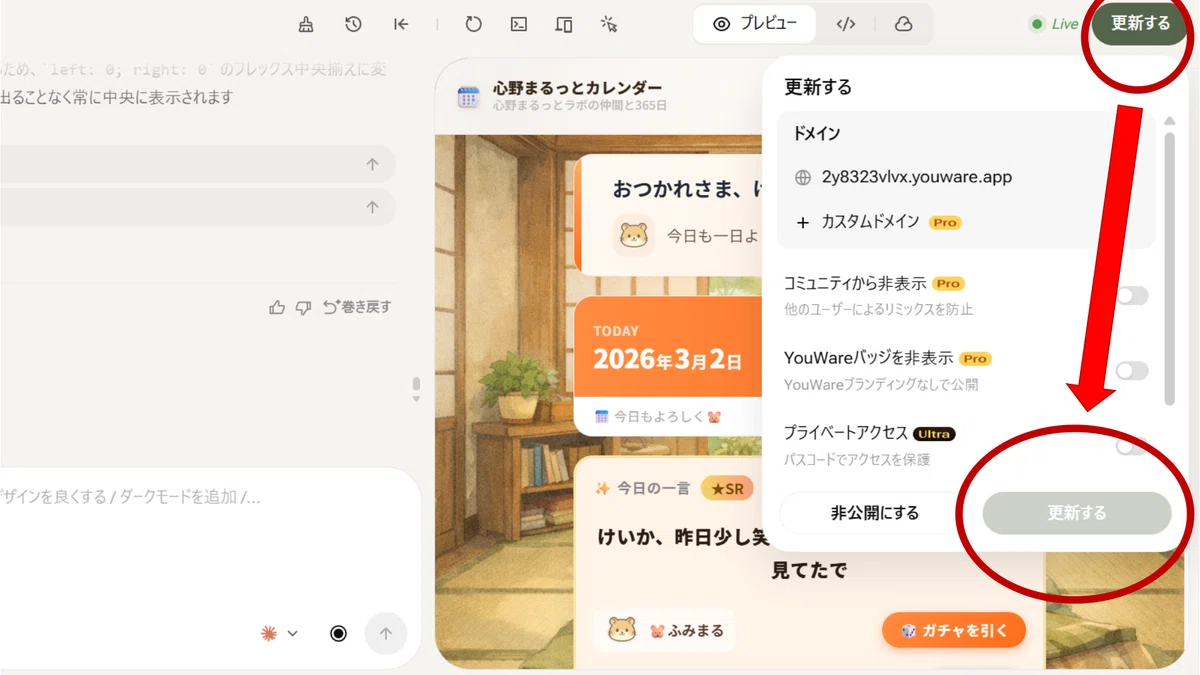Viewport: 1200px width, 675px height.
Task: Click the publish panel scrollbar
Action: tap(1169, 268)
